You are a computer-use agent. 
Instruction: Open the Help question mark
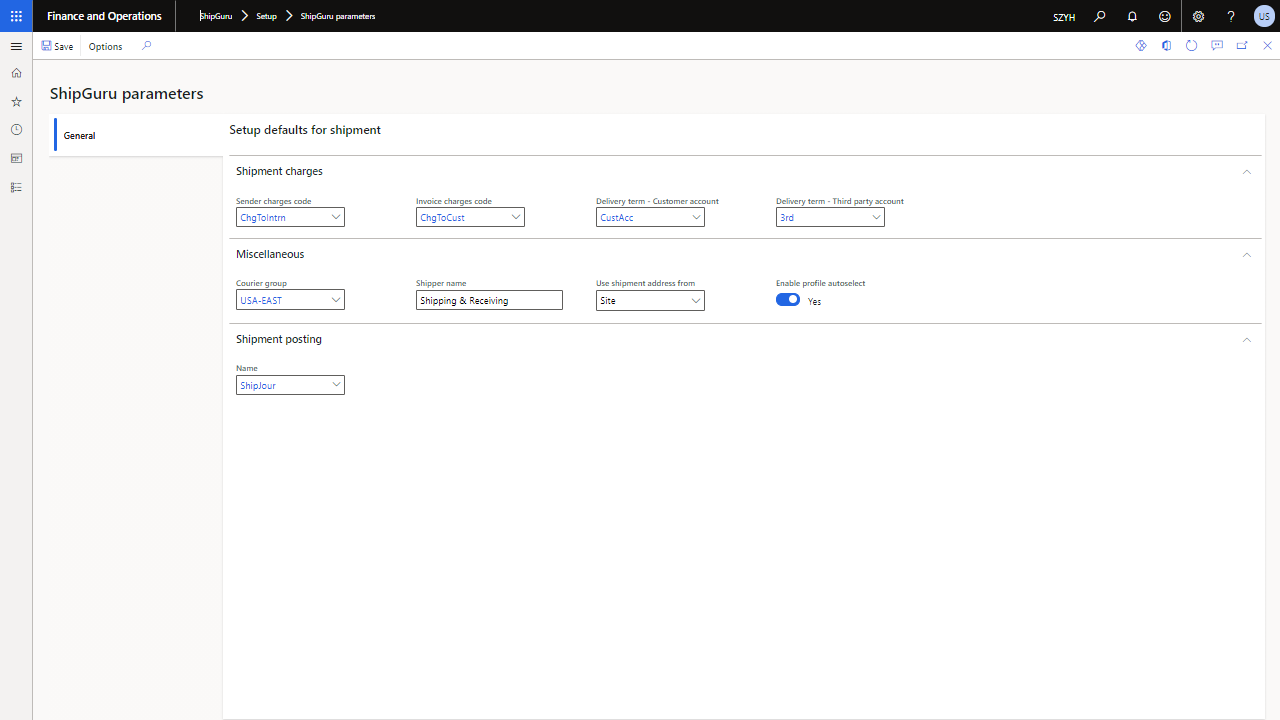1231,16
